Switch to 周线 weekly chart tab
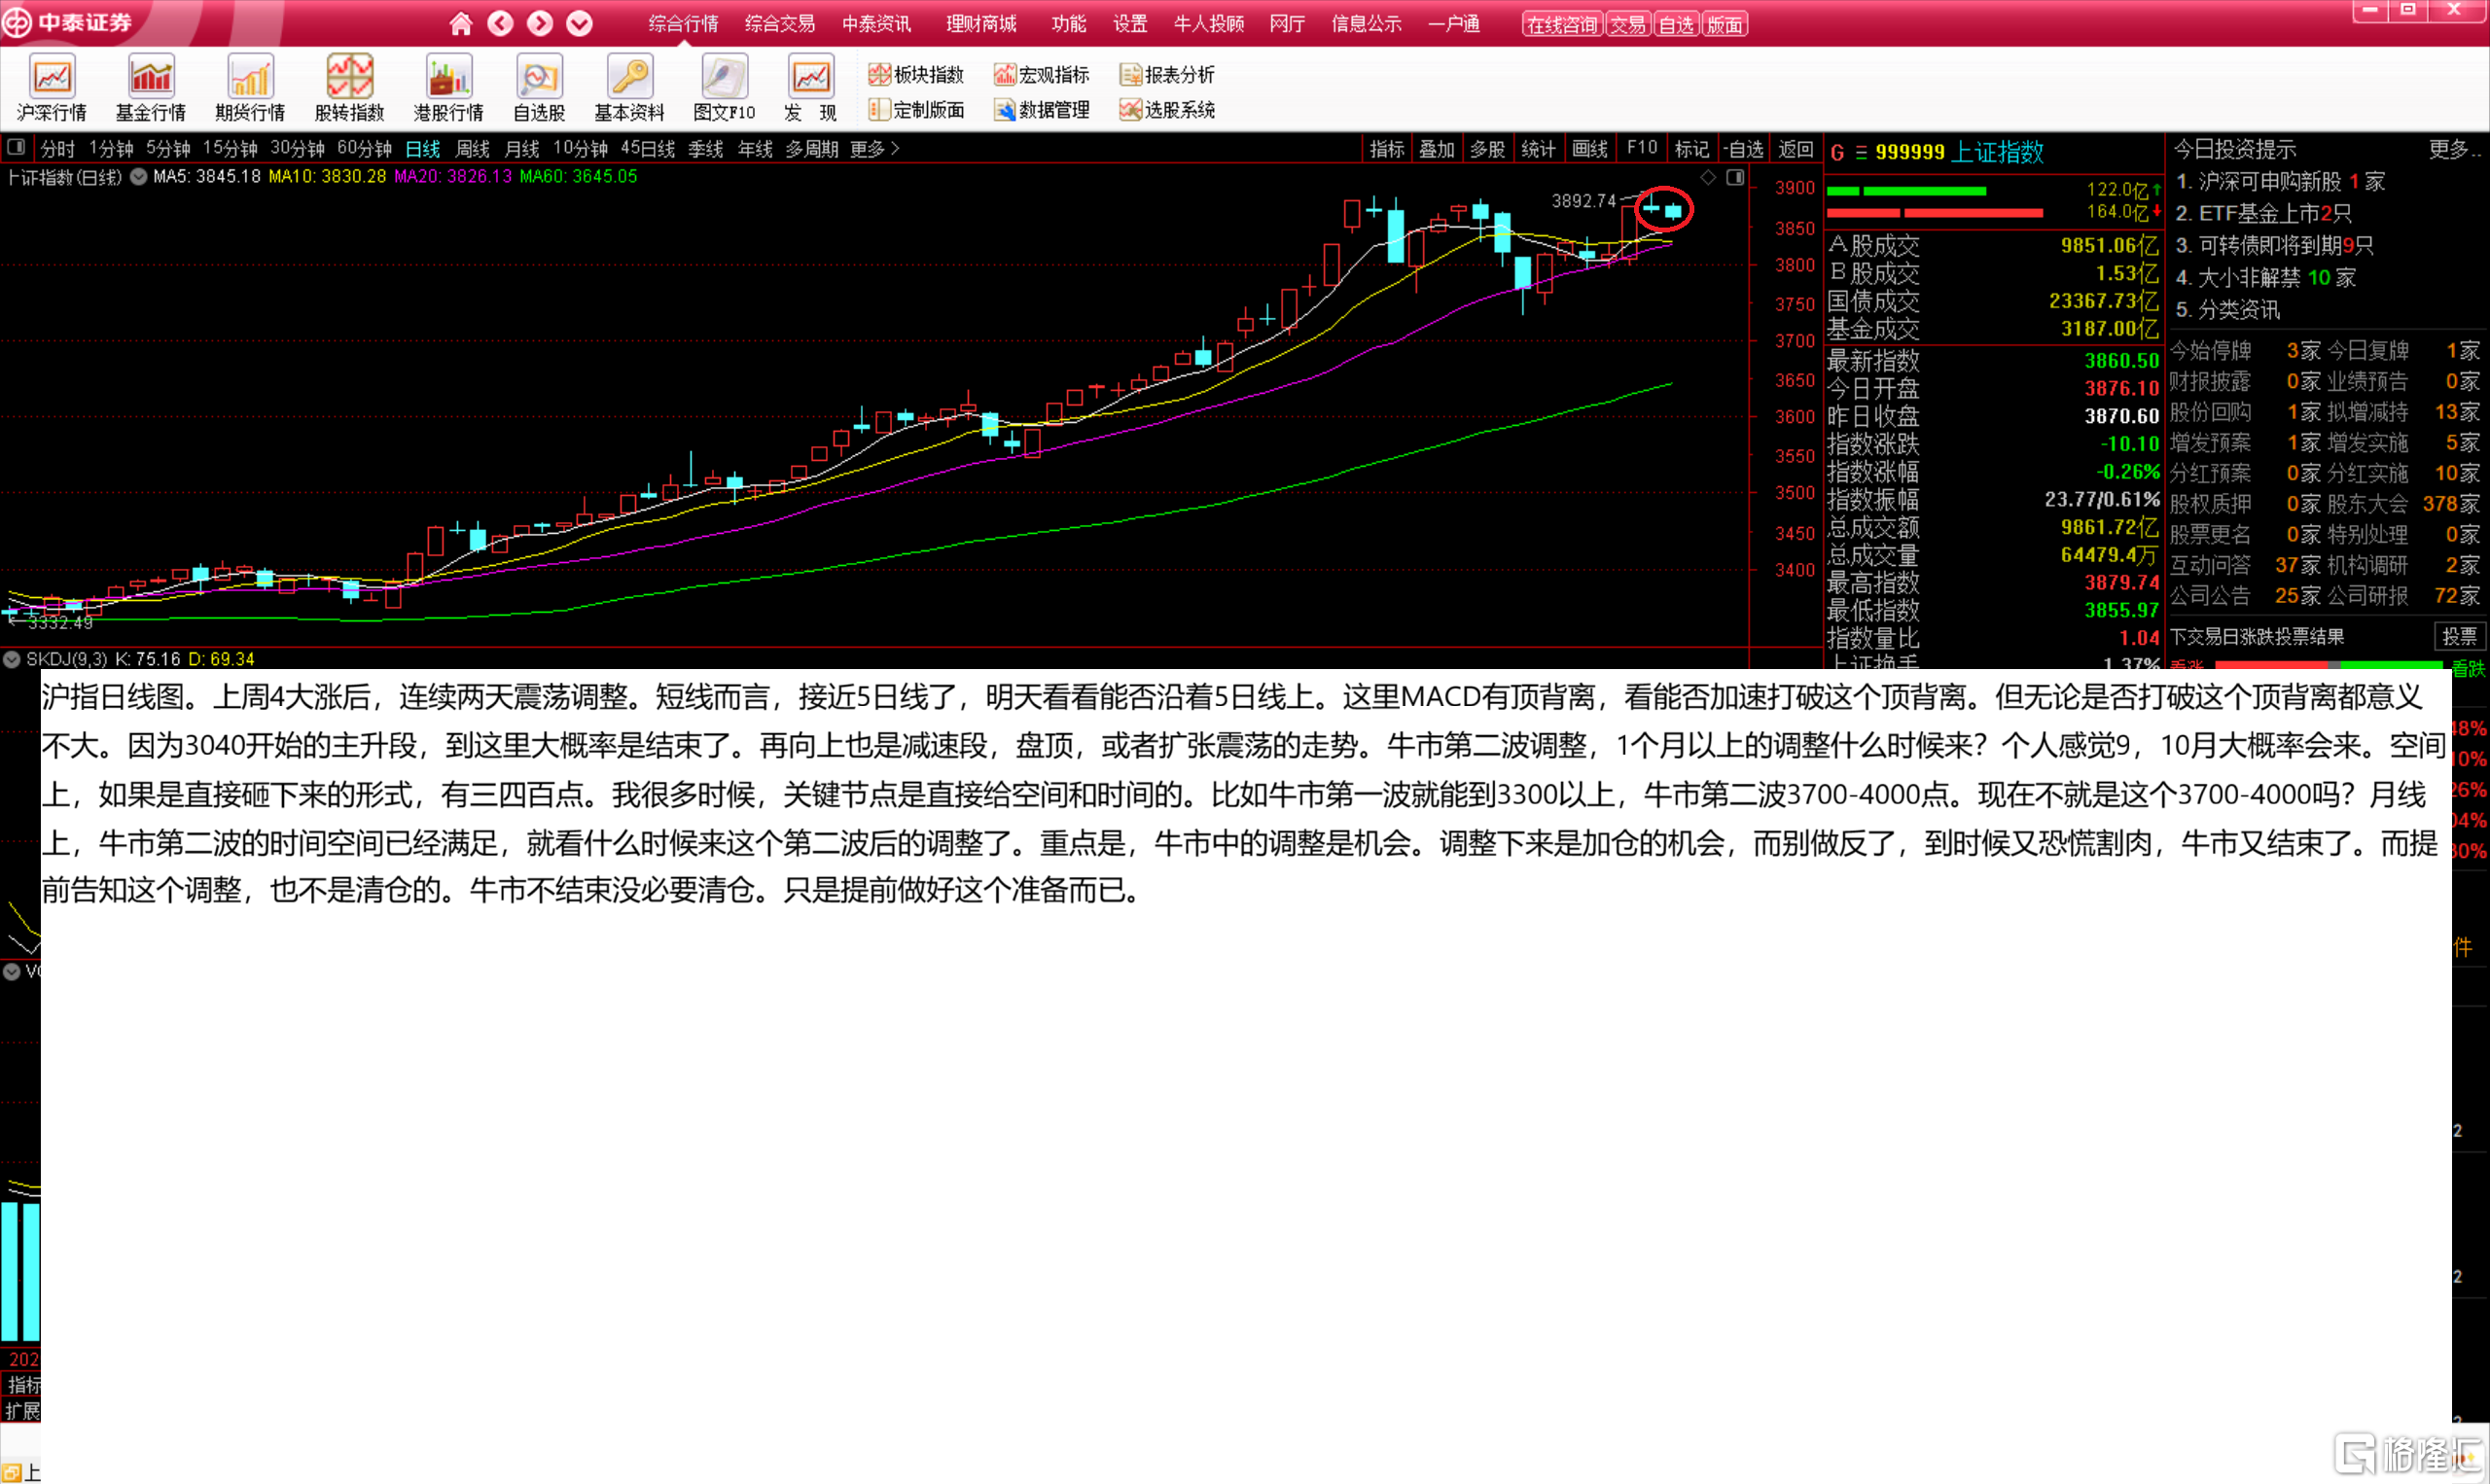The width and height of the screenshot is (2490, 1484). pyautogui.click(x=472, y=148)
